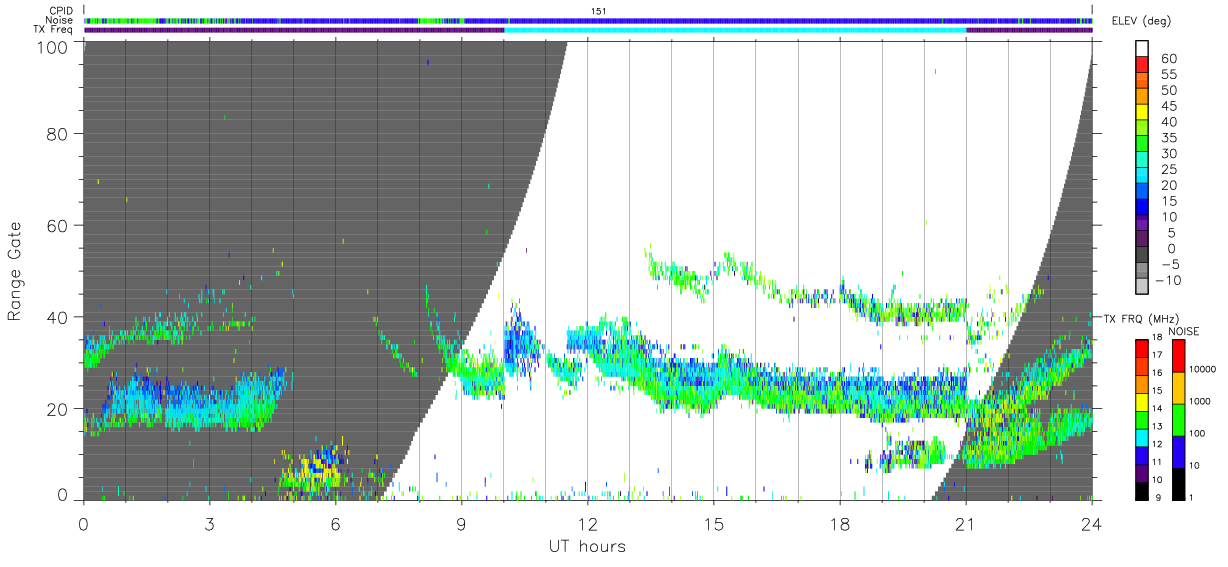Click the 3 tick label on UT hours axis
This screenshot has width=1228, height=567.
[210, 523]
